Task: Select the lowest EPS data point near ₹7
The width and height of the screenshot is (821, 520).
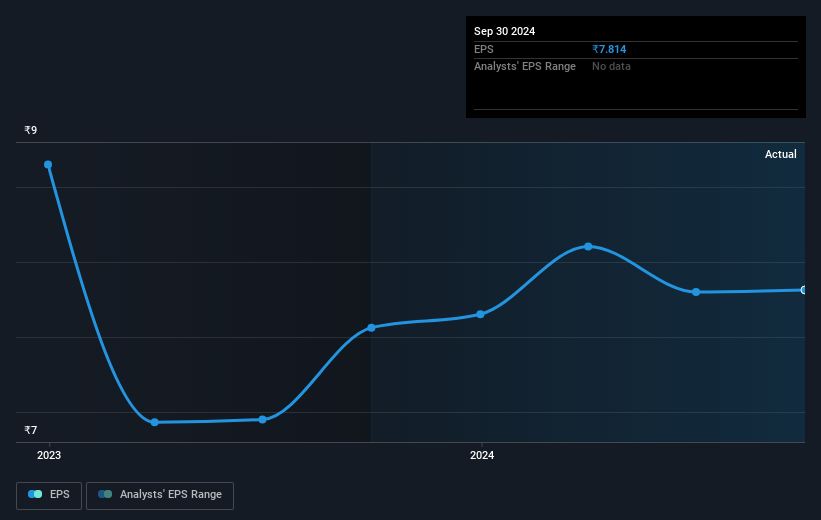Action: click(154, 422)
